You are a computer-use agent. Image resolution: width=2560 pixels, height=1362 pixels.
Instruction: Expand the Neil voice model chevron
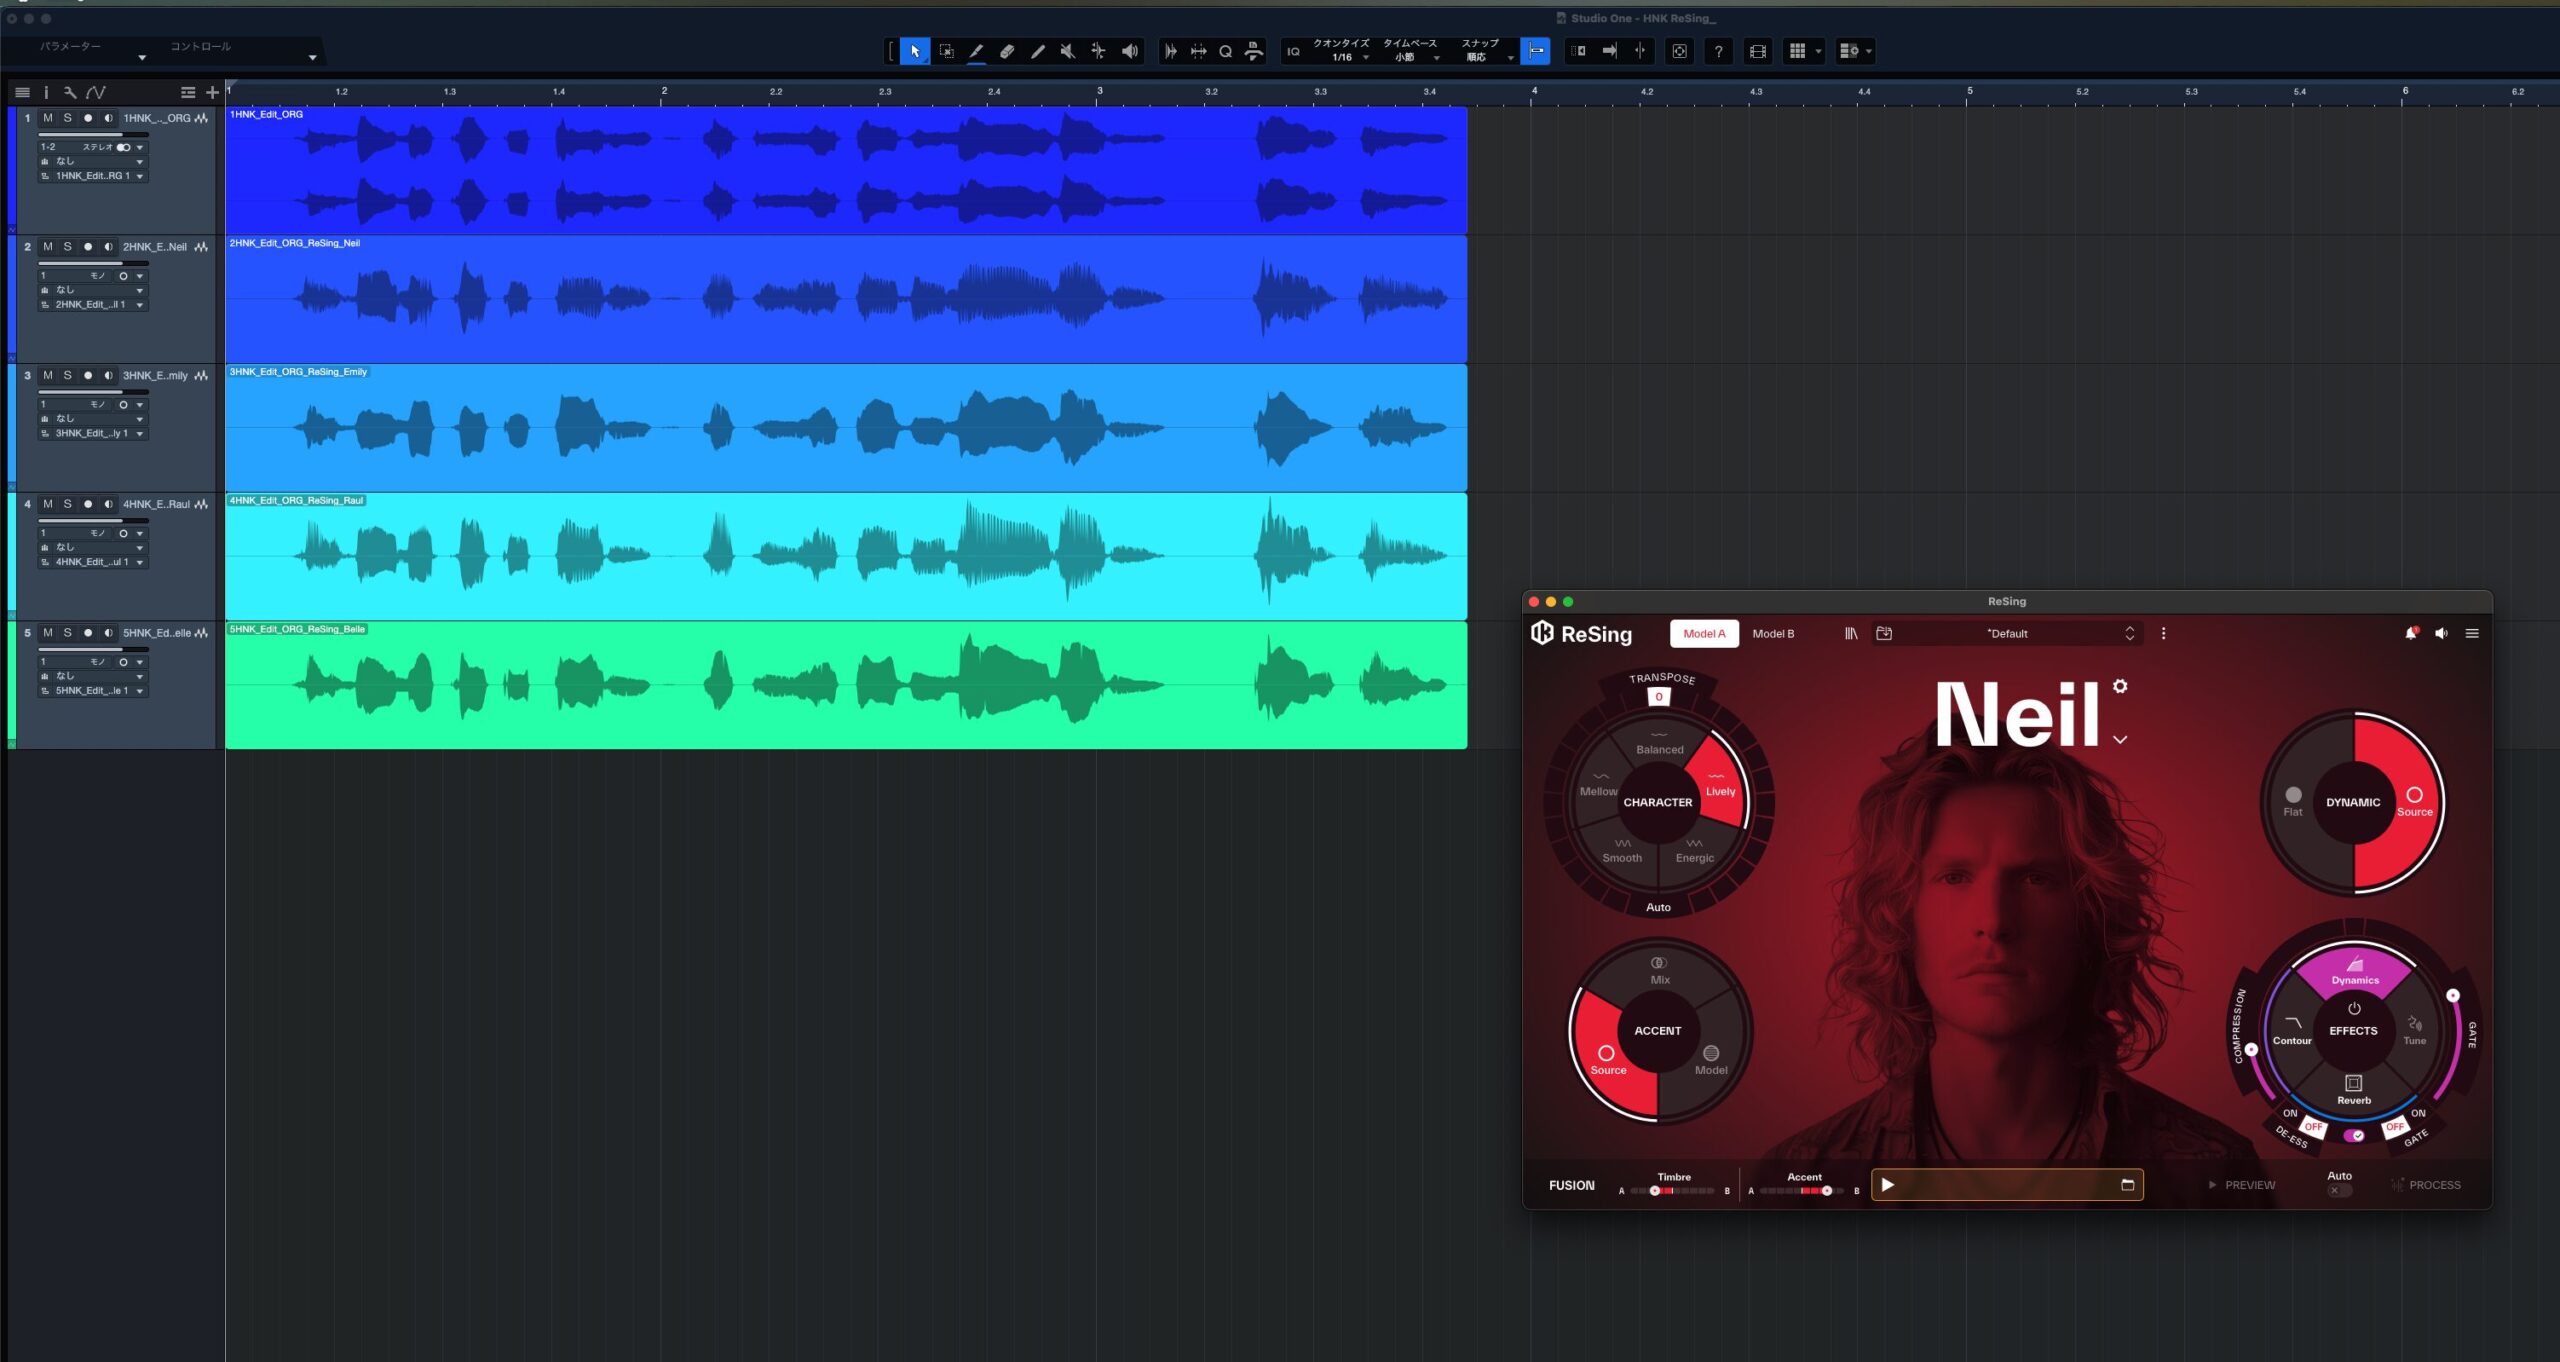click(x=2120, y=740)
